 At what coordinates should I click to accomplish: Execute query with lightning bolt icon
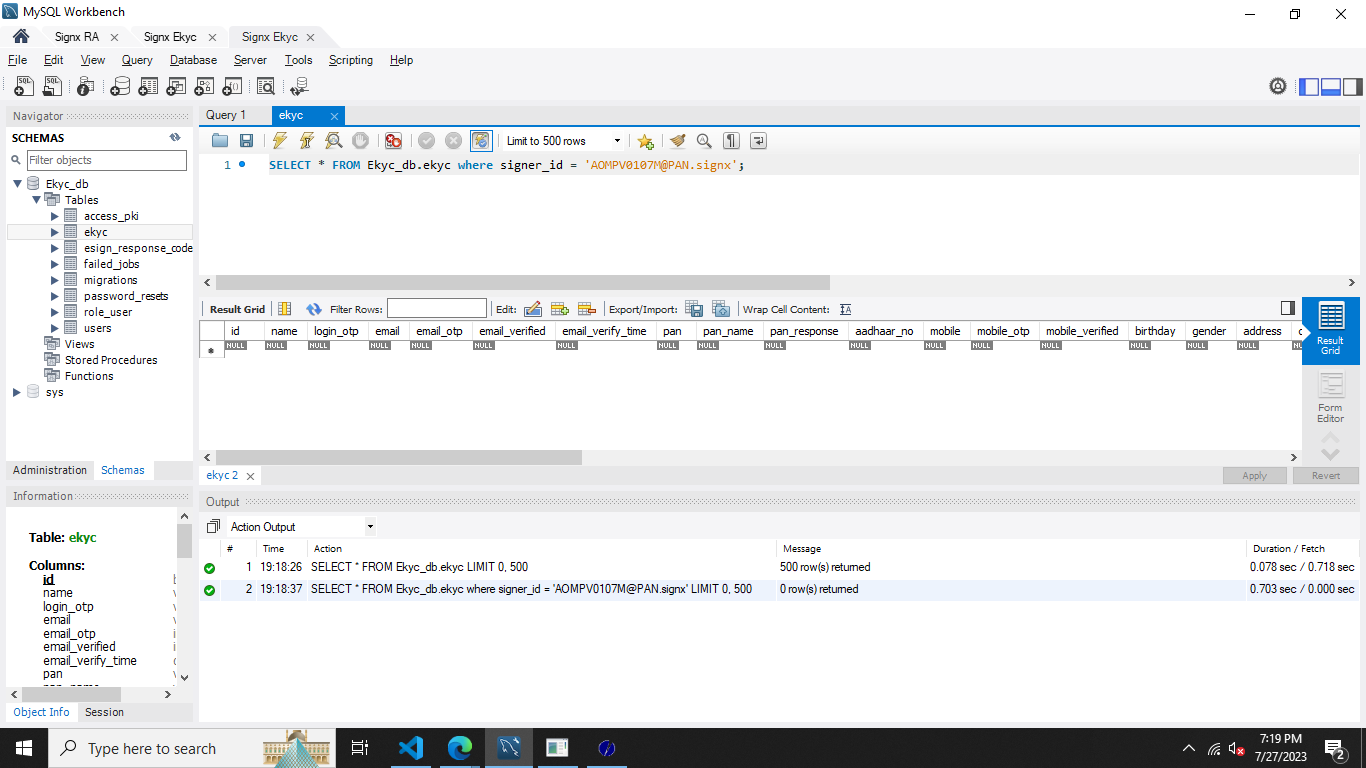(280, 141)
